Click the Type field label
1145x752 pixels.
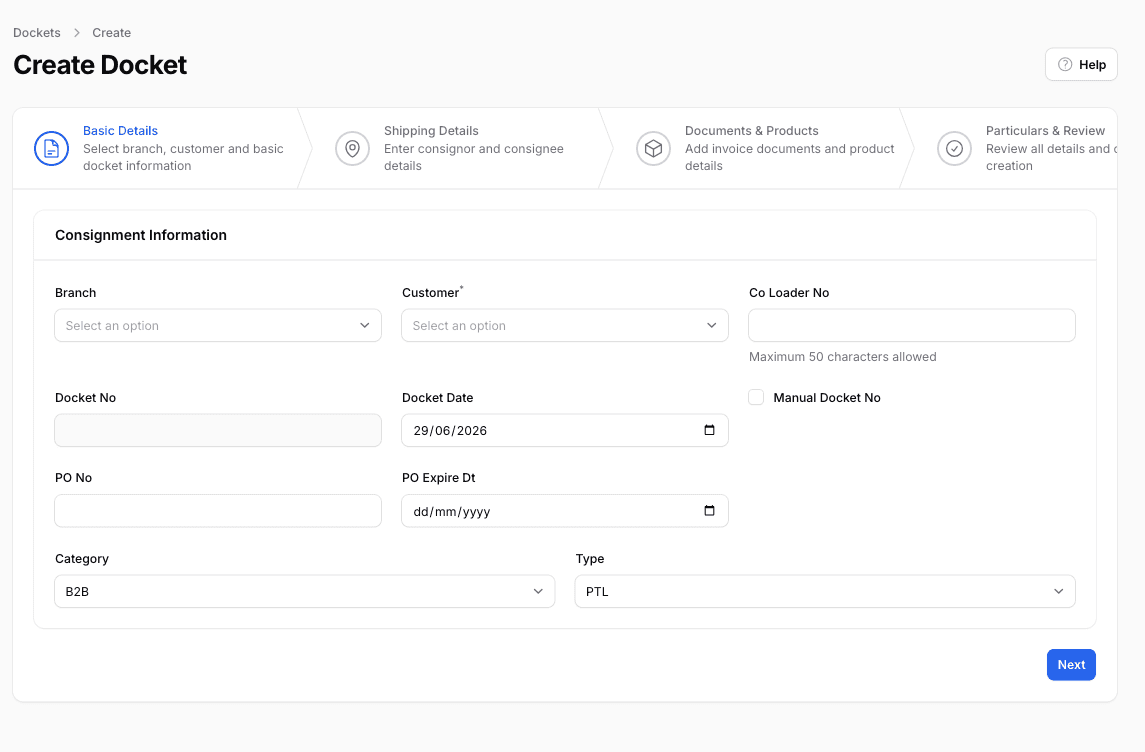point(589,559)
